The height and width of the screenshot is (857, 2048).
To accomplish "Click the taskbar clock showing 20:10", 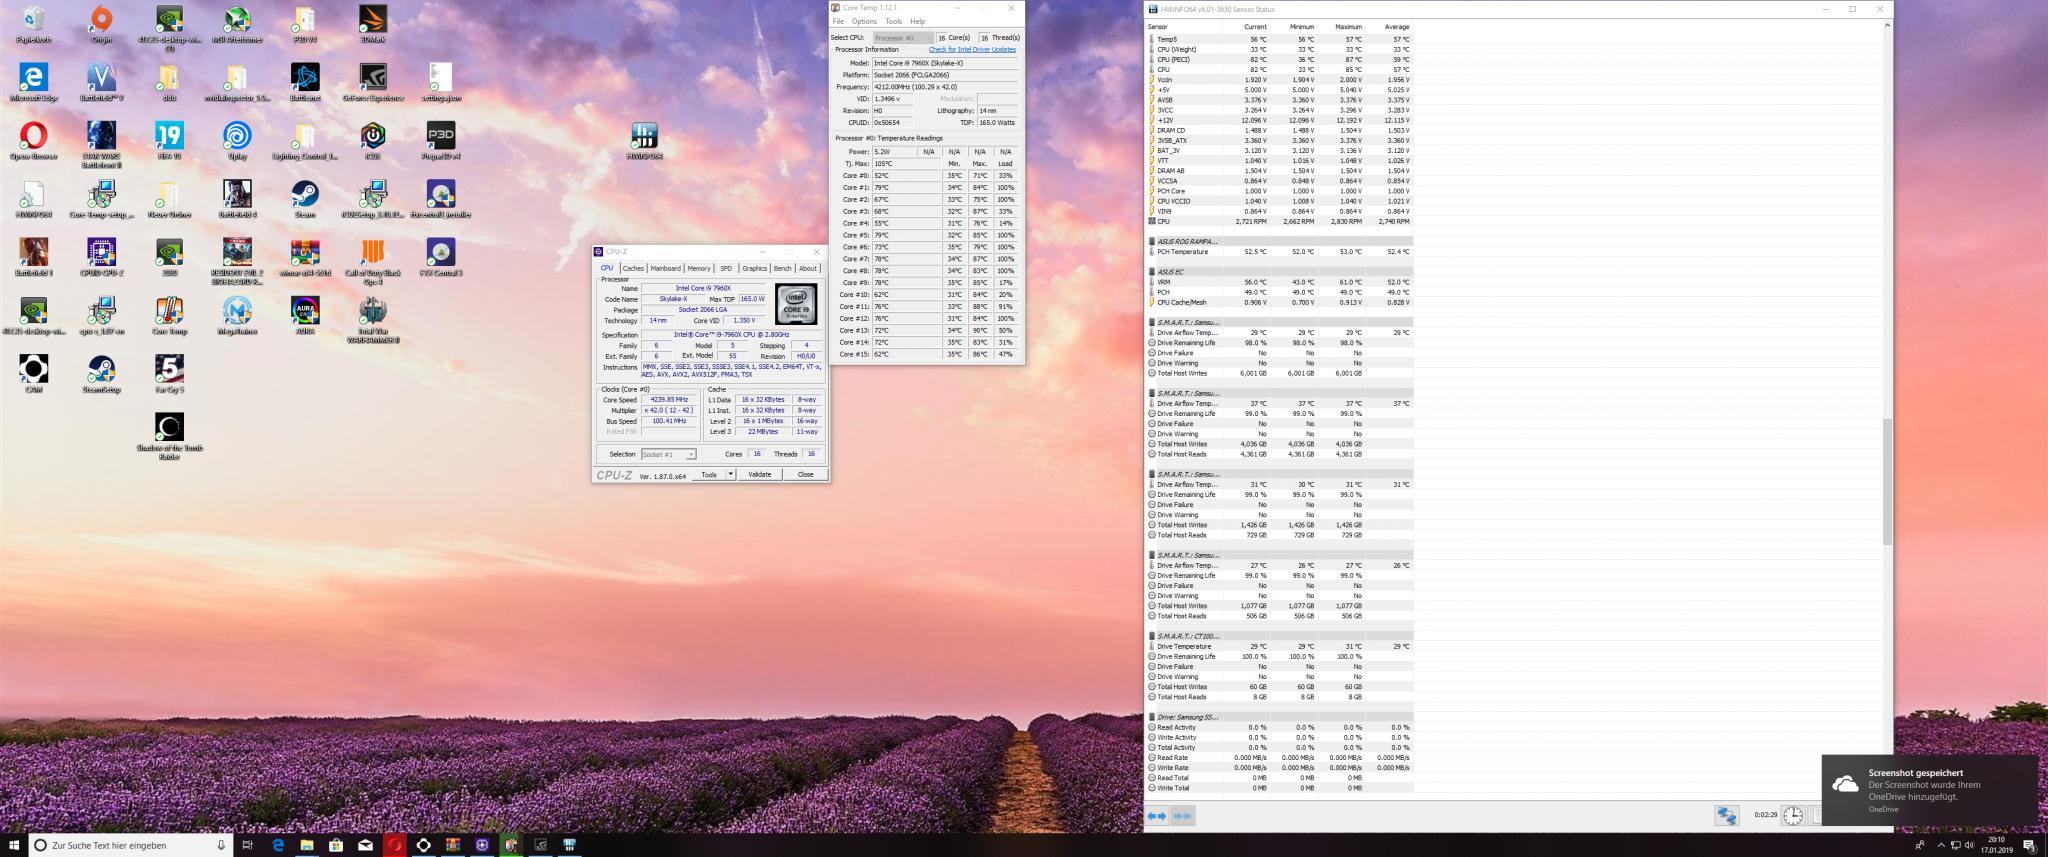I will coord(1997,845).
